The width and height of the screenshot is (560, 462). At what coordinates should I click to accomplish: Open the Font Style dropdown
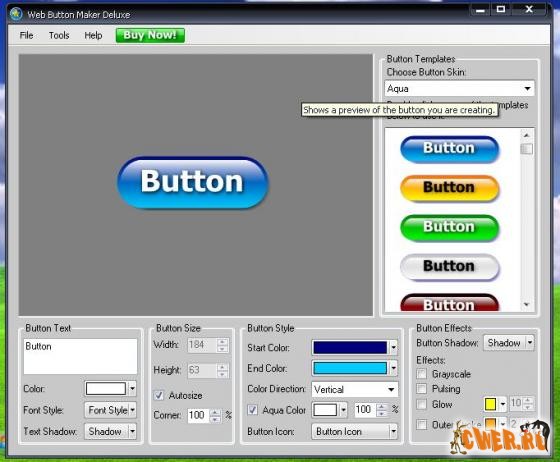point(110,410)
